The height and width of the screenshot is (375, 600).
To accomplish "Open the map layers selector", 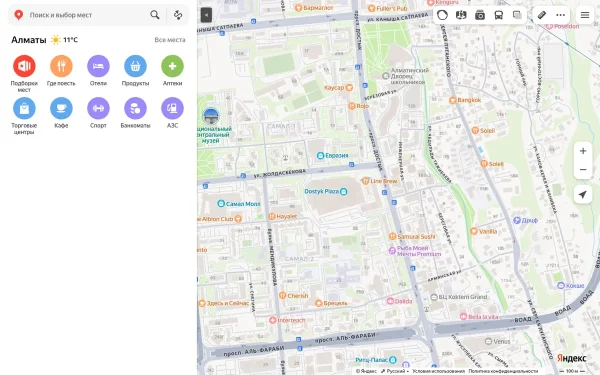I will 517,15.
